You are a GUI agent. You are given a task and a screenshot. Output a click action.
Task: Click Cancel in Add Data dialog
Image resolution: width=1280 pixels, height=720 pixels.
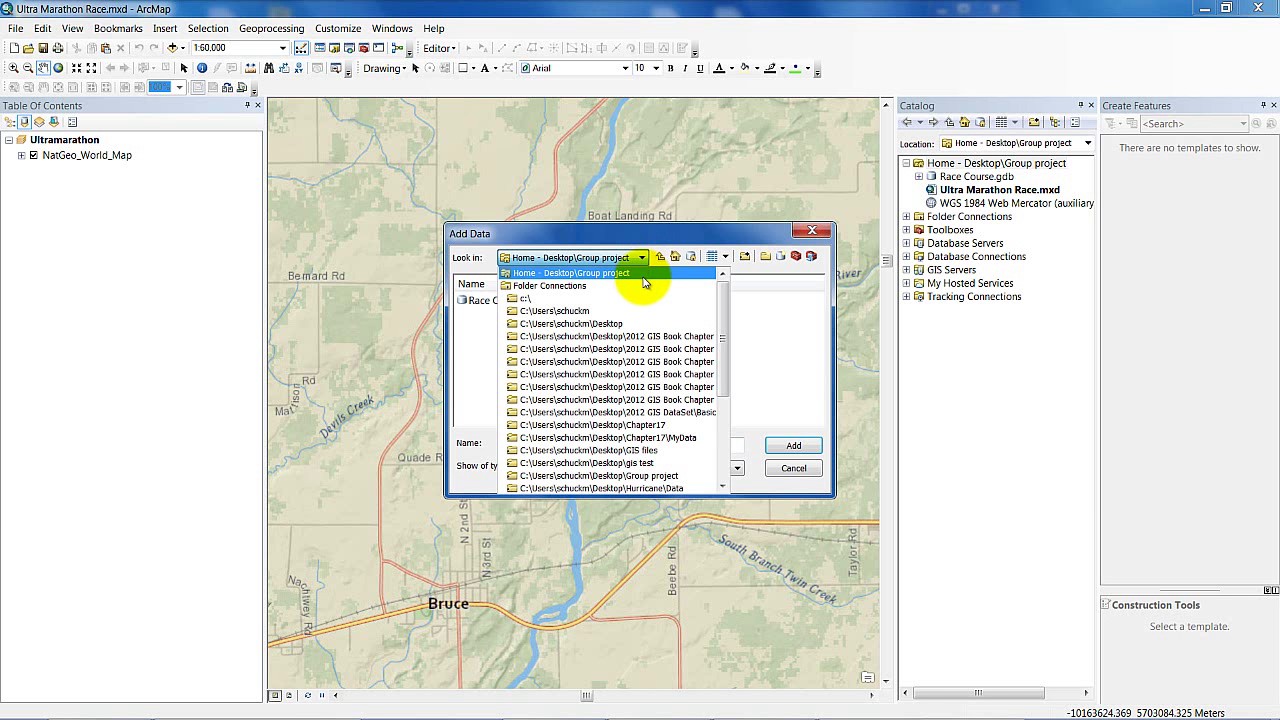point(793,468)
